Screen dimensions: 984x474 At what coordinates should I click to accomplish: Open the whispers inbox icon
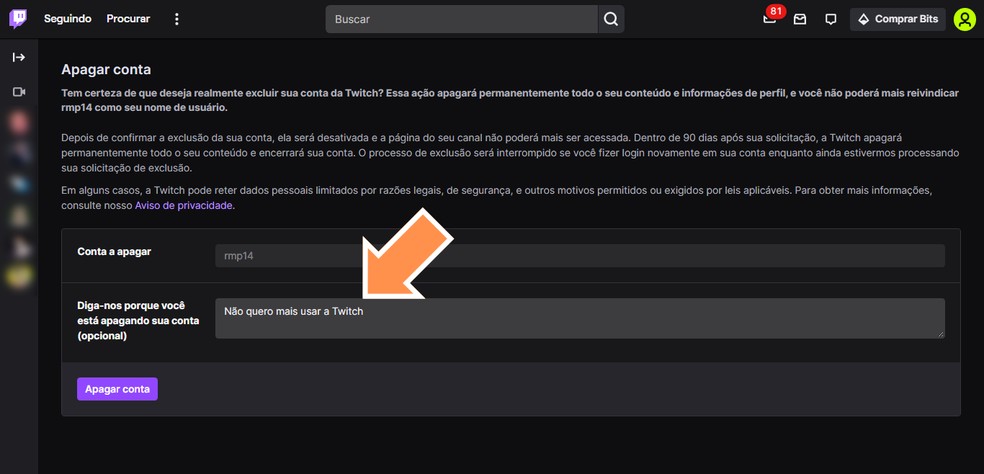[800, 19]
